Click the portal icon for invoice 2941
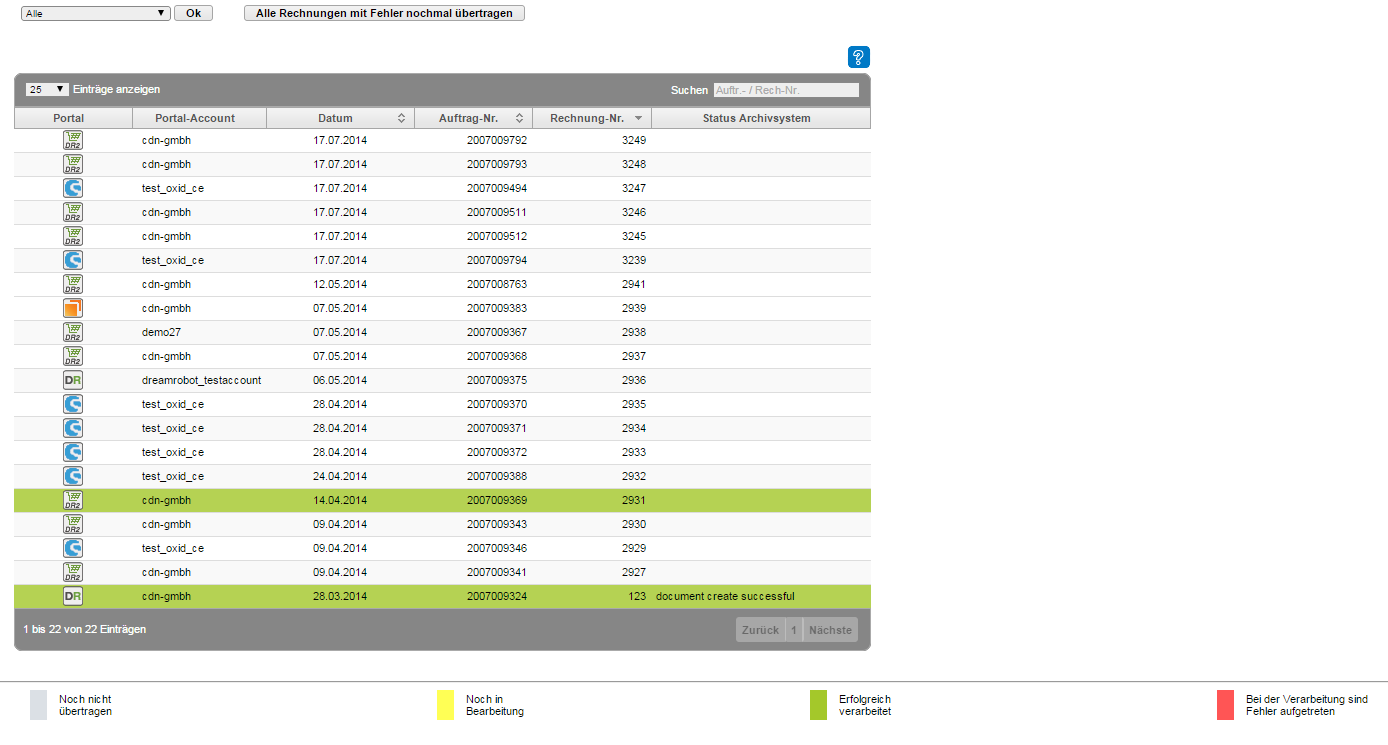The image size is (1388, 745). click(73, 284)
